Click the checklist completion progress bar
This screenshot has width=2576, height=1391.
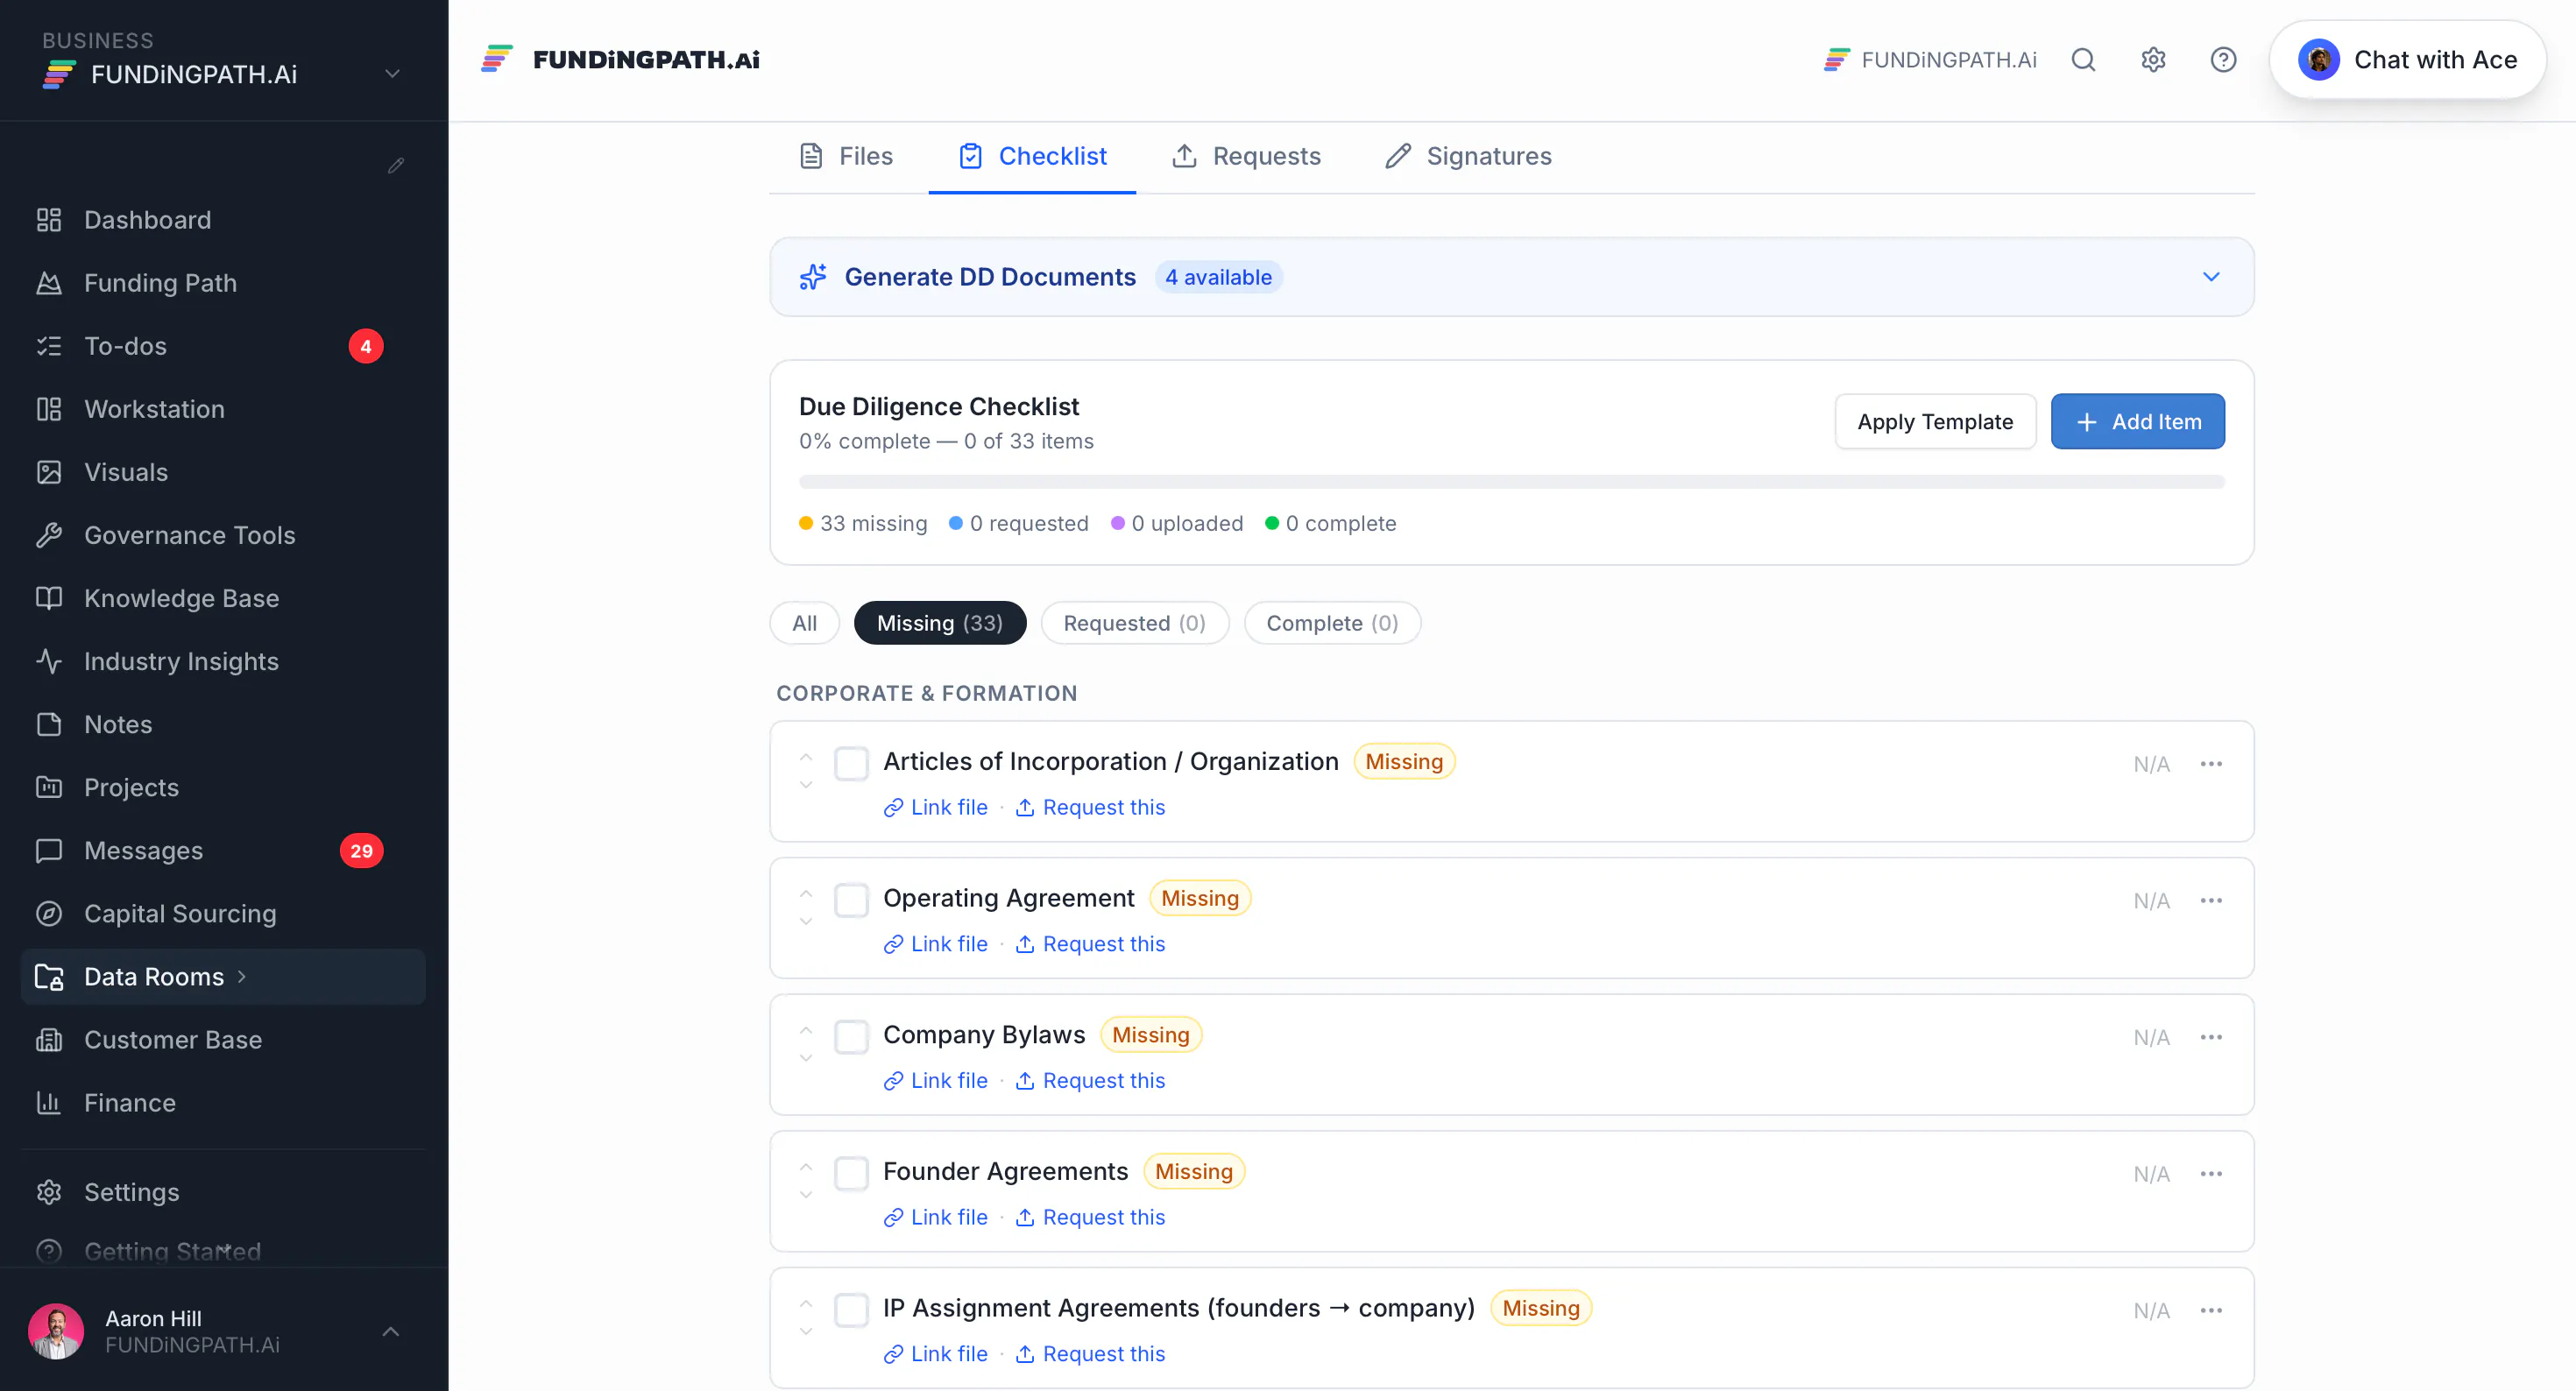pos(1511,482)
